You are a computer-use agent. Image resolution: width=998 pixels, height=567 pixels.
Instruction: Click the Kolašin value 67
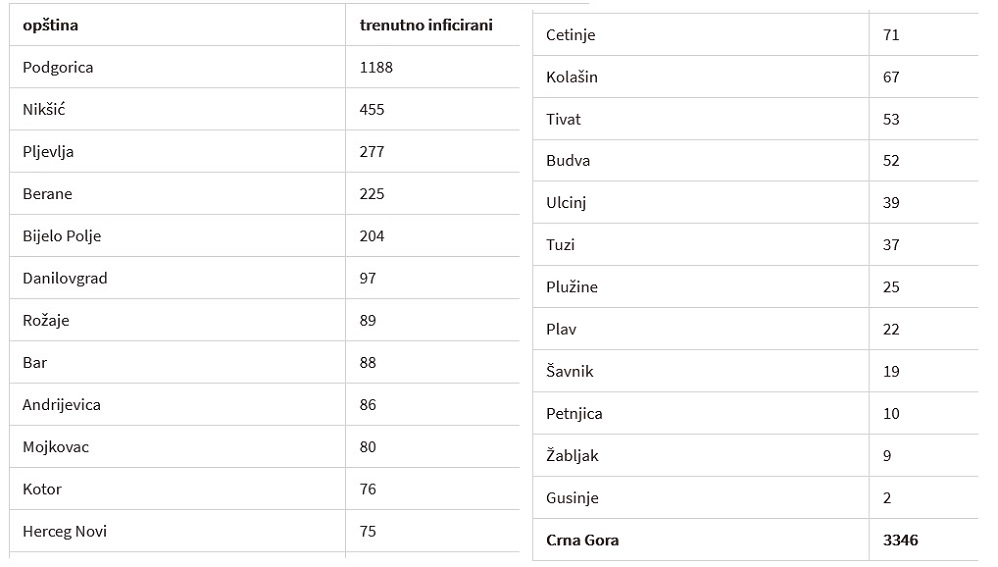[x=891, y=78]
